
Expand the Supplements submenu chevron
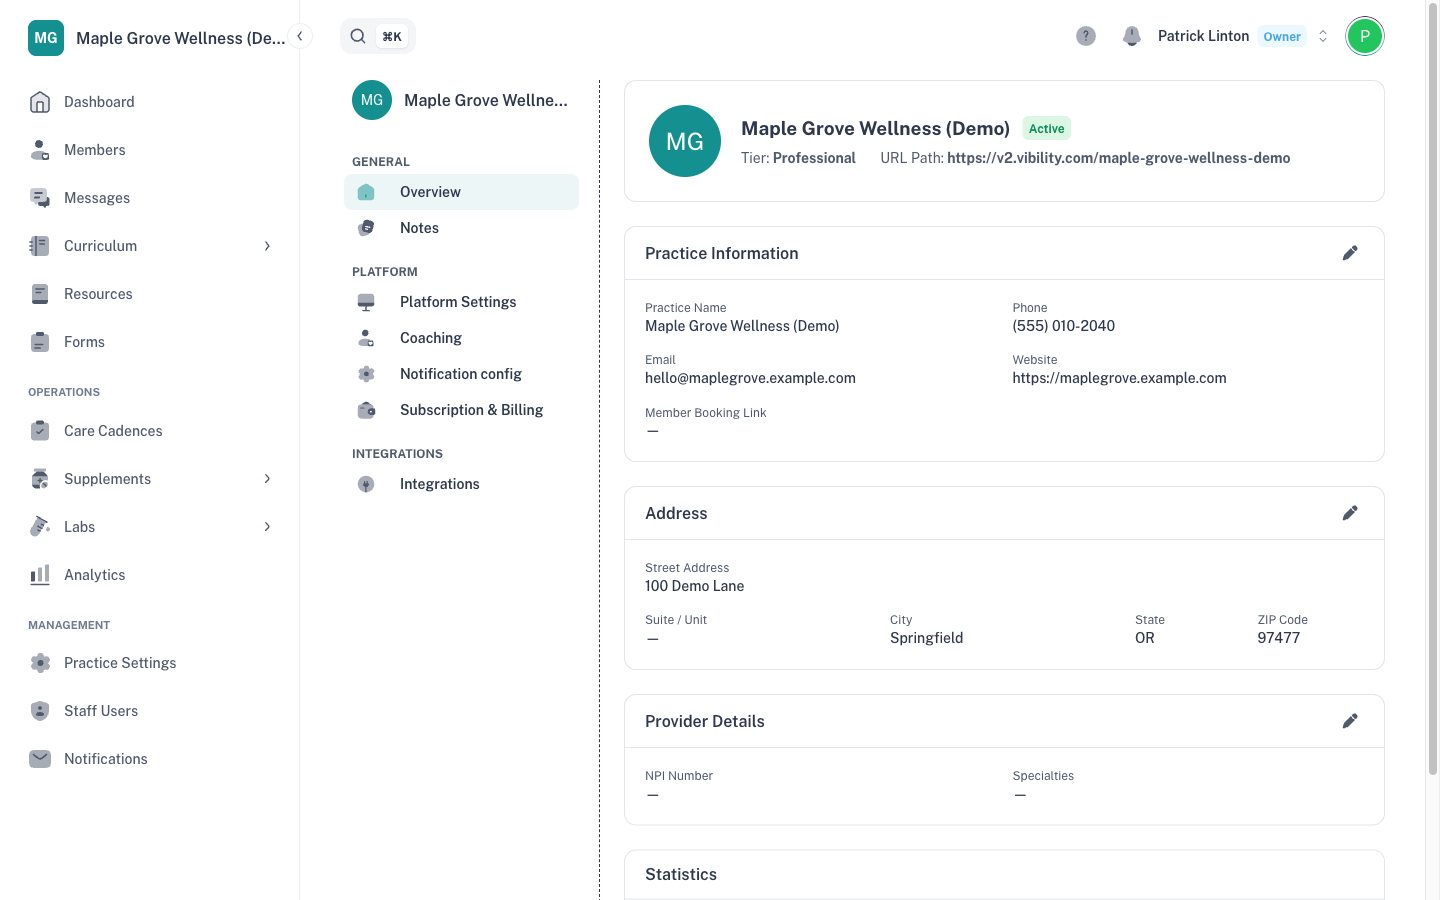tap(267, 479)
